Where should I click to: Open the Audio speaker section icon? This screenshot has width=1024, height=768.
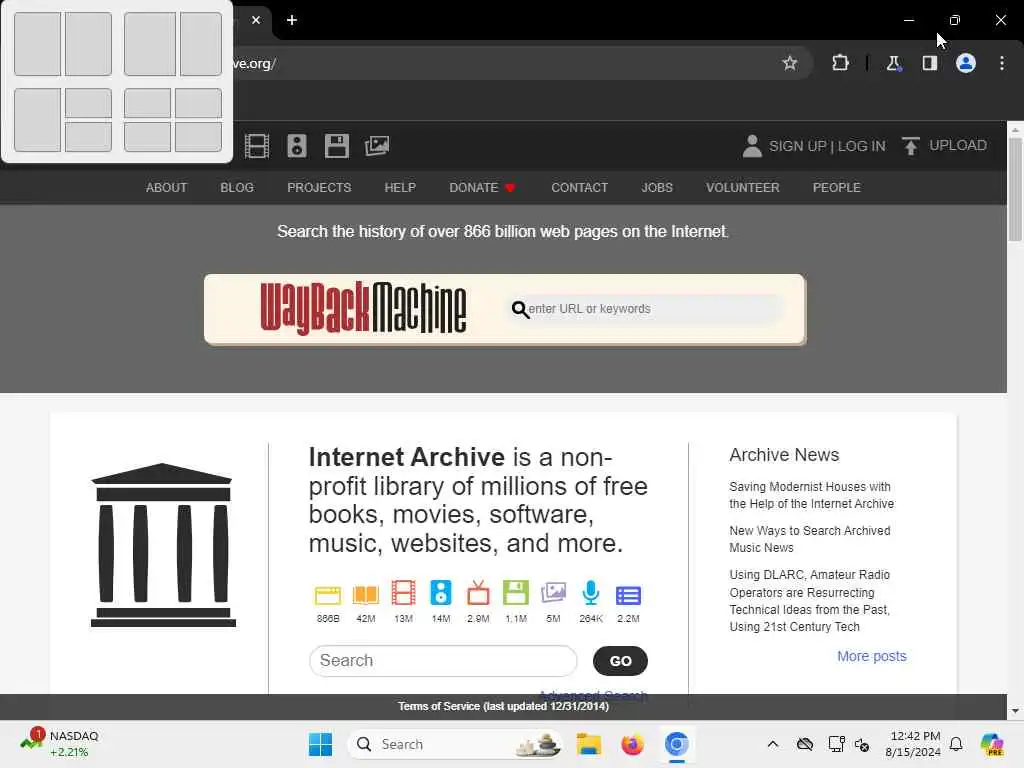pyautogui.click(x=296, y=146)
